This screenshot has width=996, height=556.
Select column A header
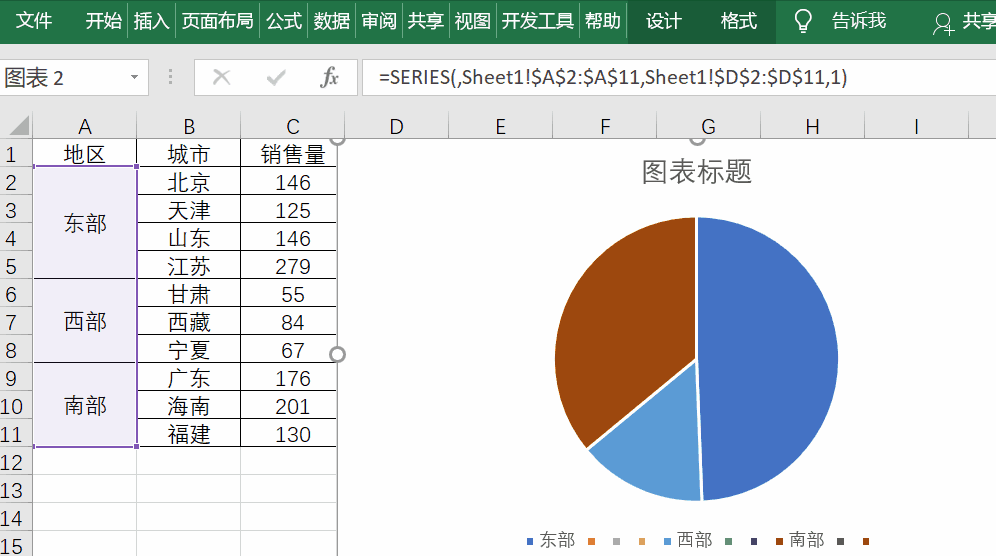tap(84, 126)
